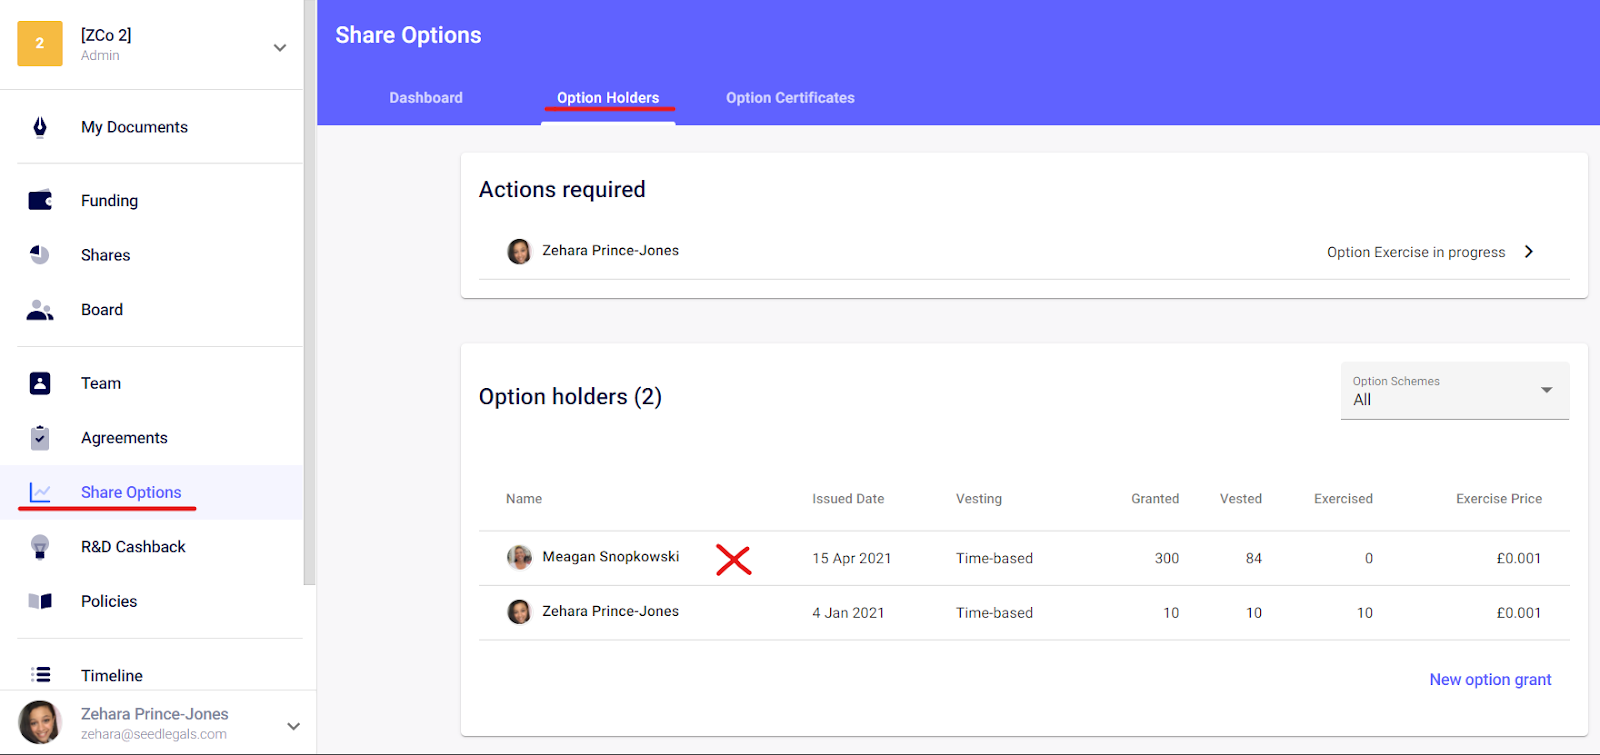Click the New option grant link

1490,679
